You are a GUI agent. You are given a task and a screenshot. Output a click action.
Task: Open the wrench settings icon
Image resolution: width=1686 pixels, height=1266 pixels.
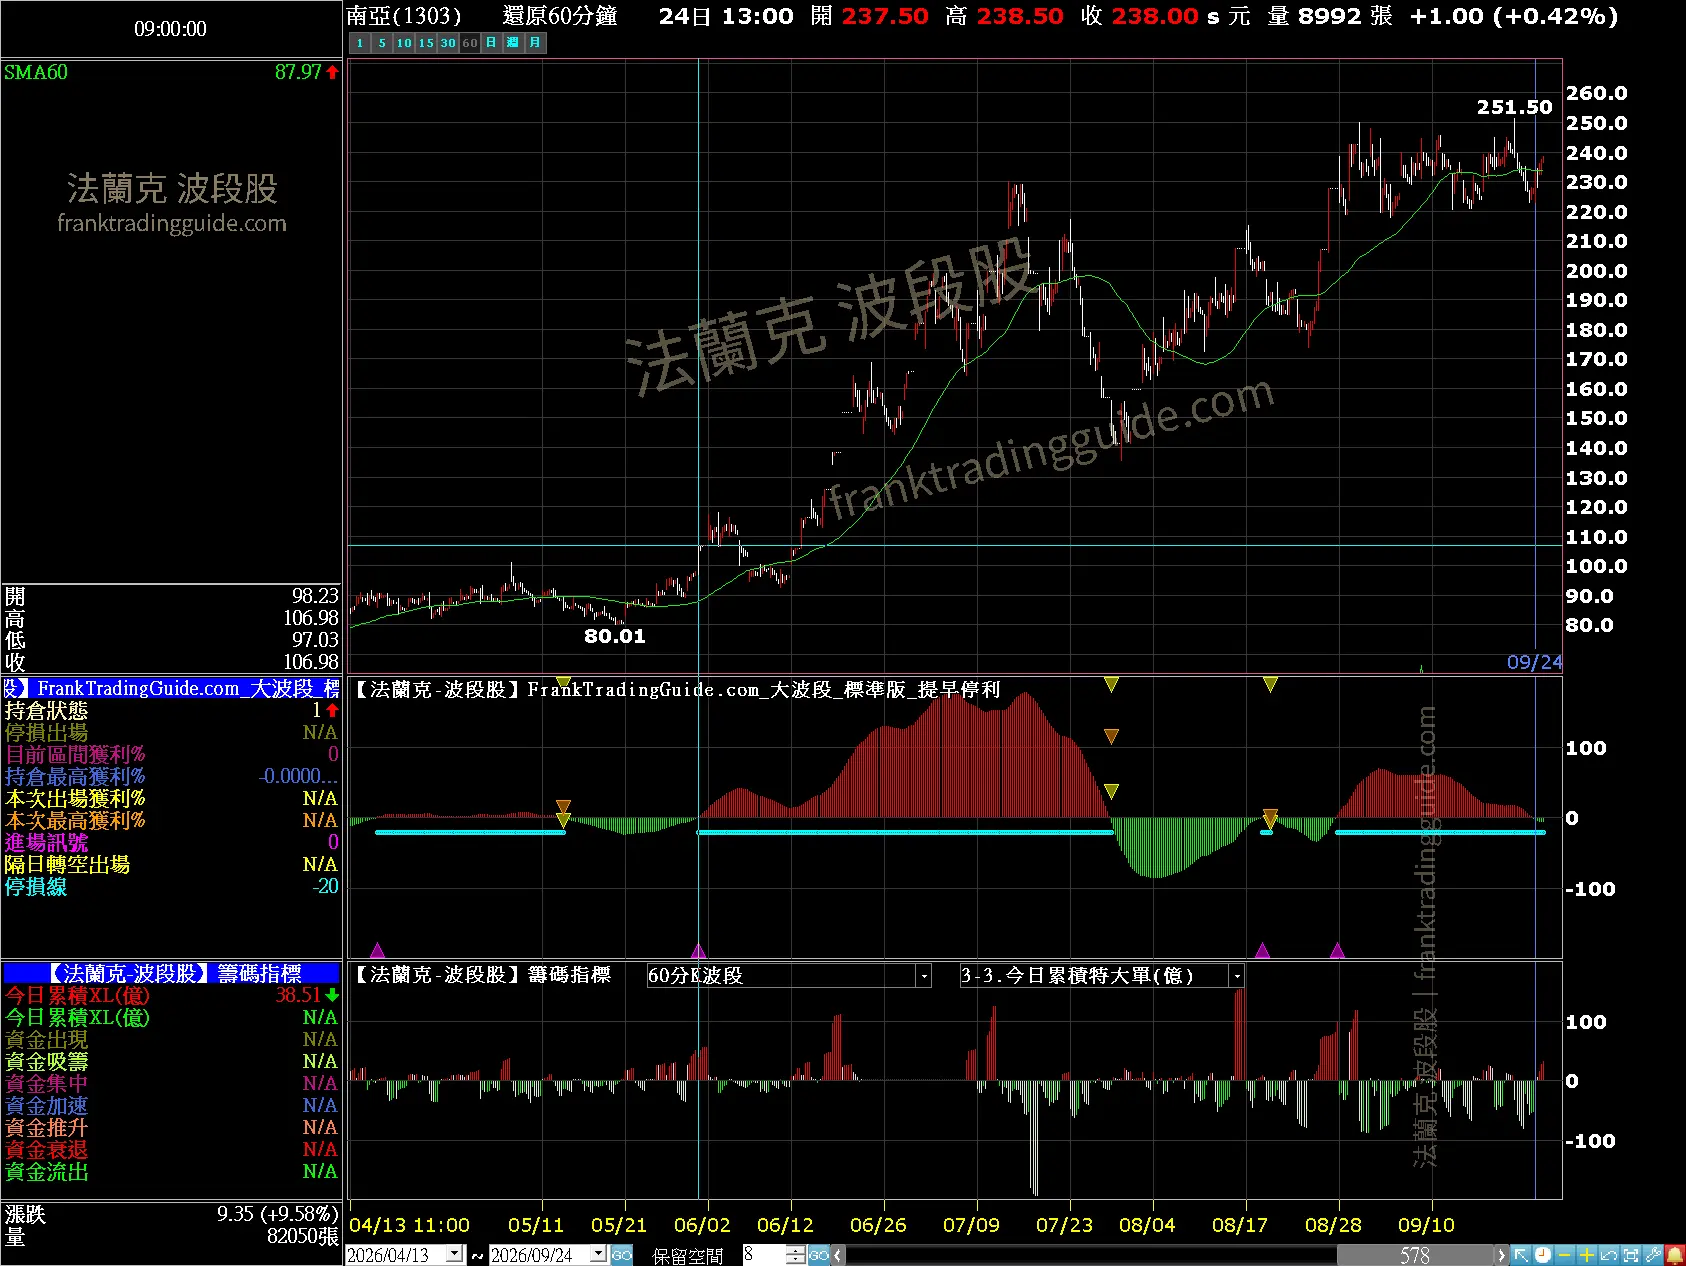click(1653, 1255)
